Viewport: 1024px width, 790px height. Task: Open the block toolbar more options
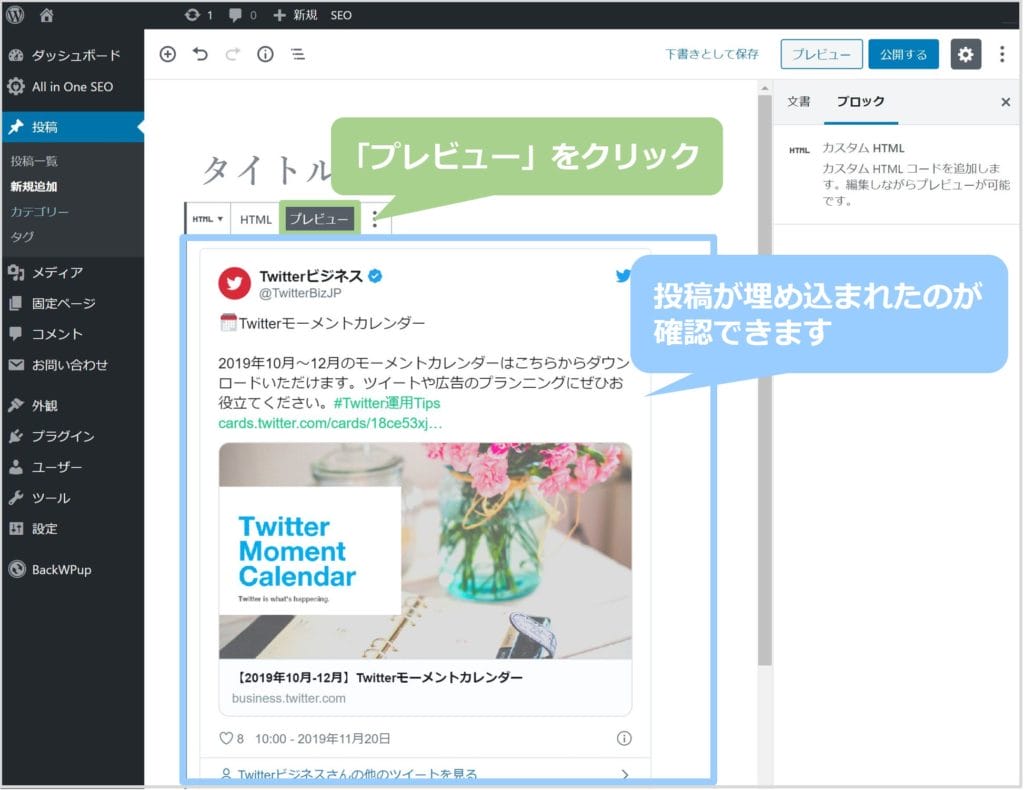coord(375,219)
